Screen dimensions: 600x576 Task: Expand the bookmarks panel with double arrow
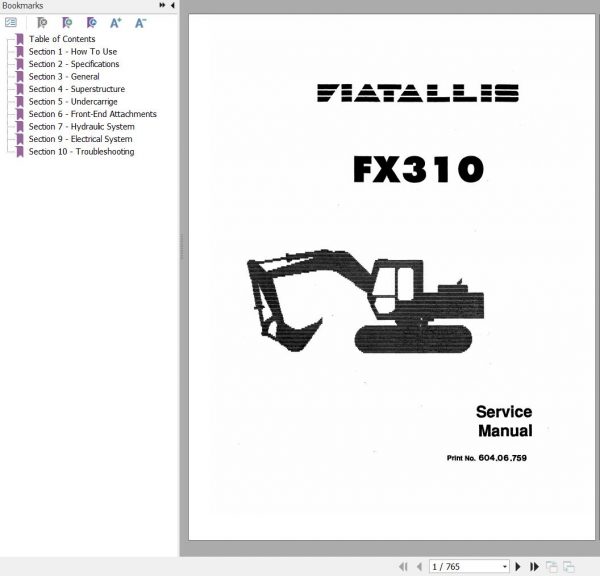point(162,5)
